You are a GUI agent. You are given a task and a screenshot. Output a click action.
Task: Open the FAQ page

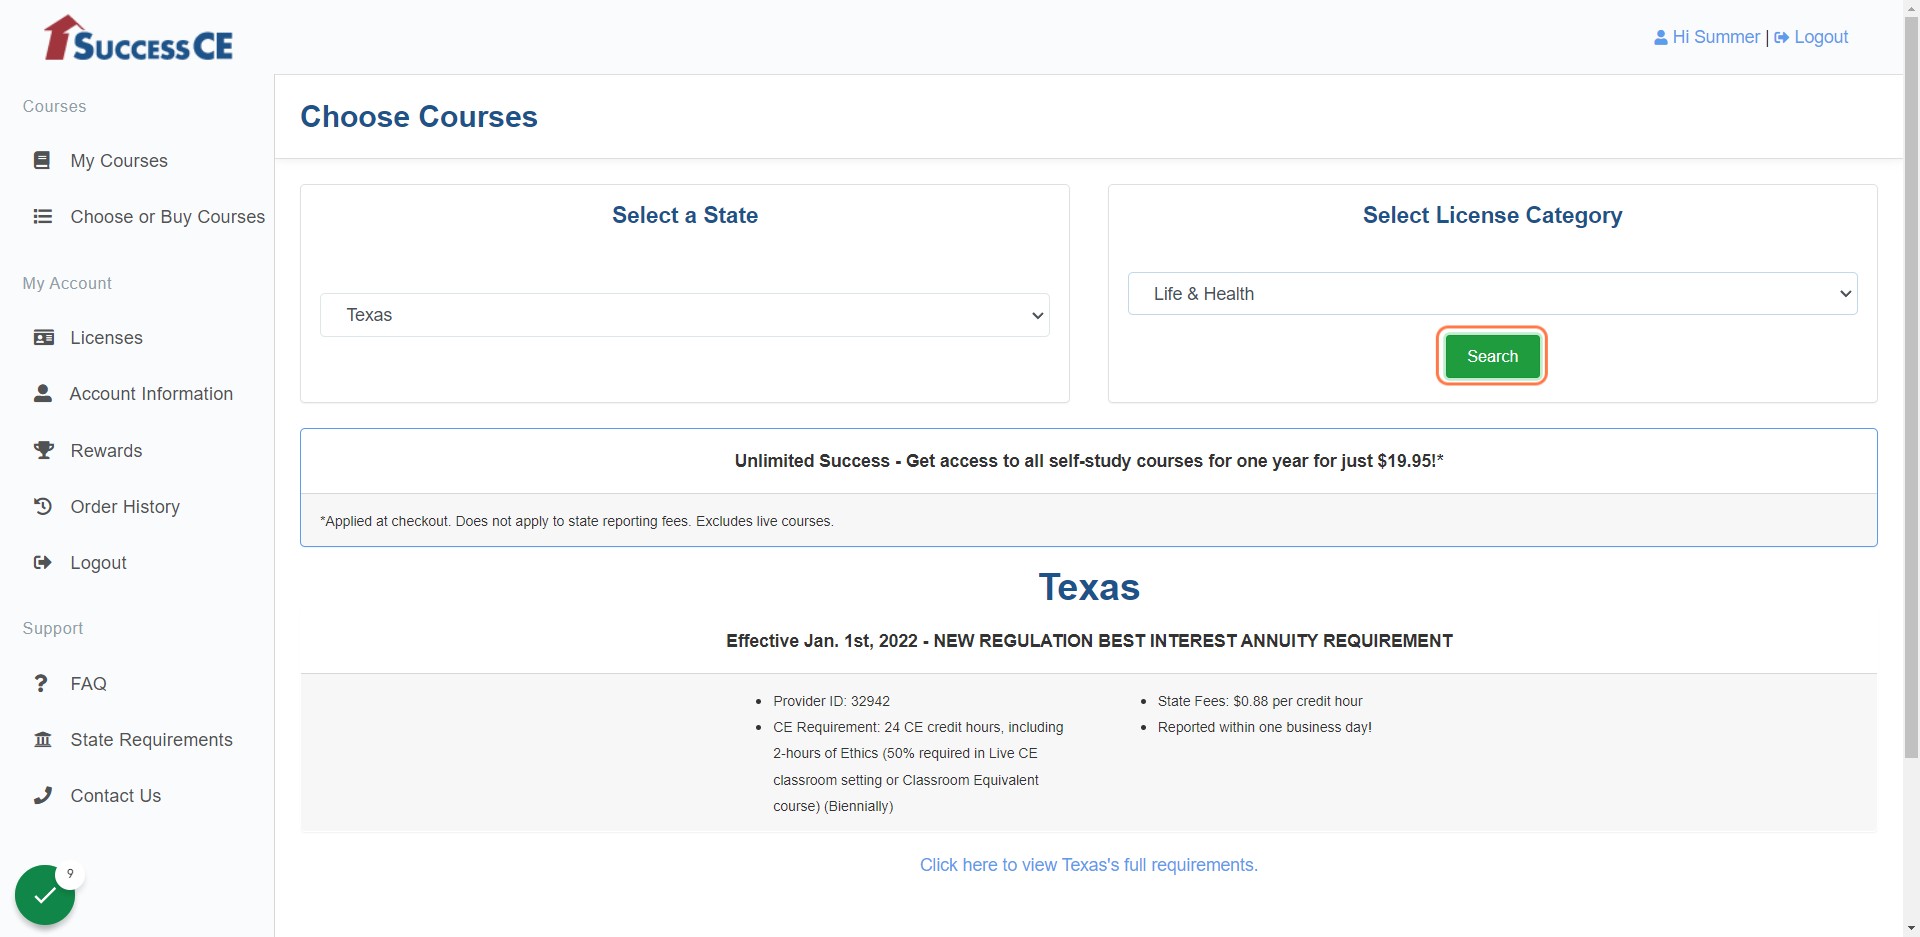pos(89,683)
